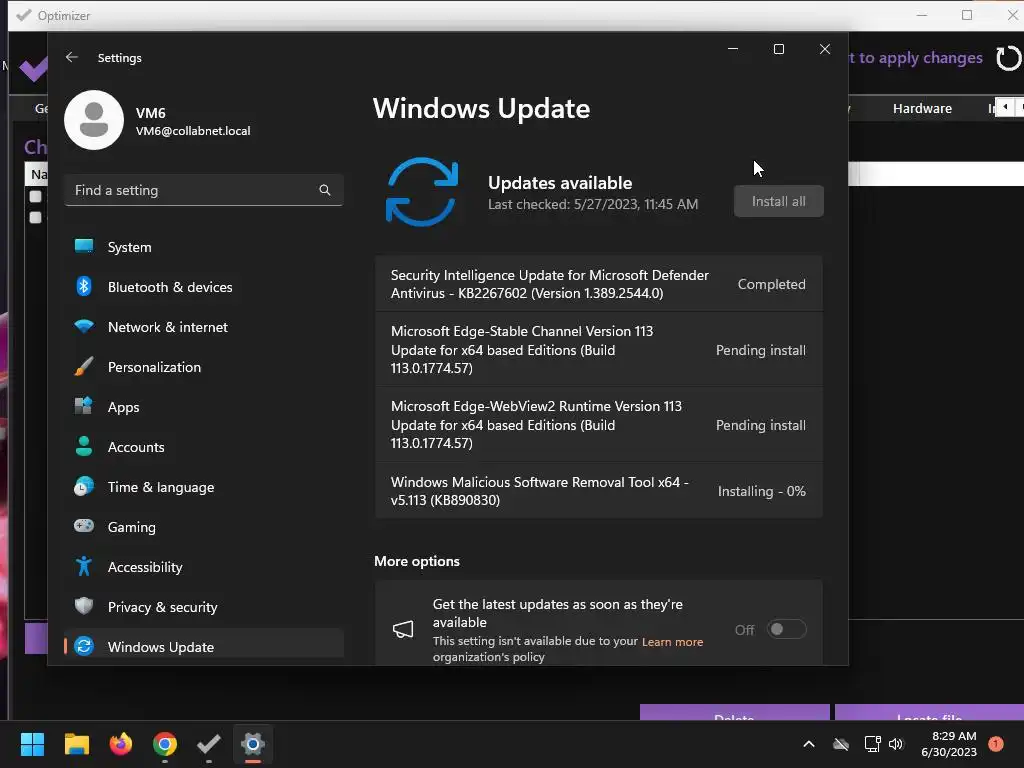Screen dimensions: 1024x768
Task: Select the Security Intelligence Update row
Action: click(598, 284)
